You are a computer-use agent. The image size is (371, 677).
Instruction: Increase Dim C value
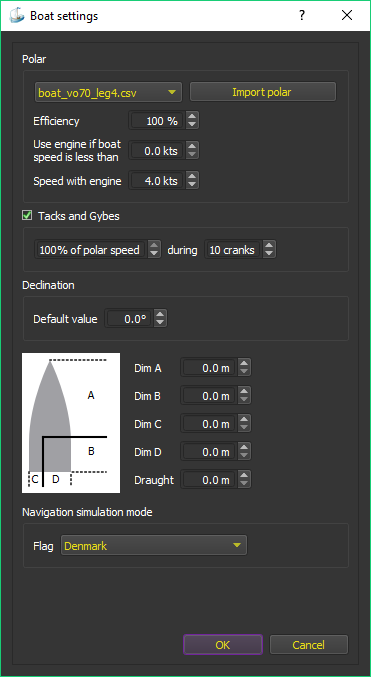pyautogui.click(x=244, y=419)
